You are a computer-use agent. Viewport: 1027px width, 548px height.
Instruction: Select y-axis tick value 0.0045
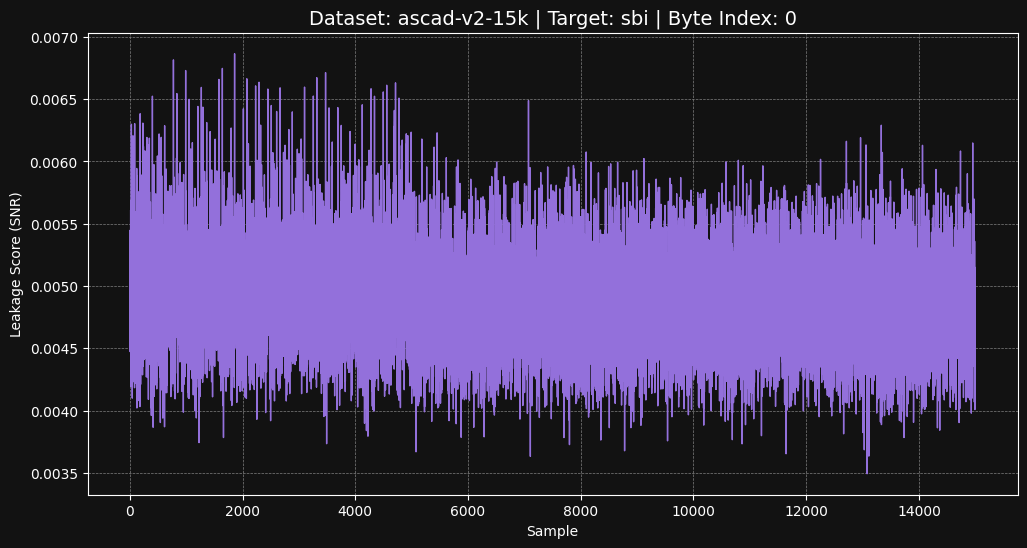(x=54, y=349)
